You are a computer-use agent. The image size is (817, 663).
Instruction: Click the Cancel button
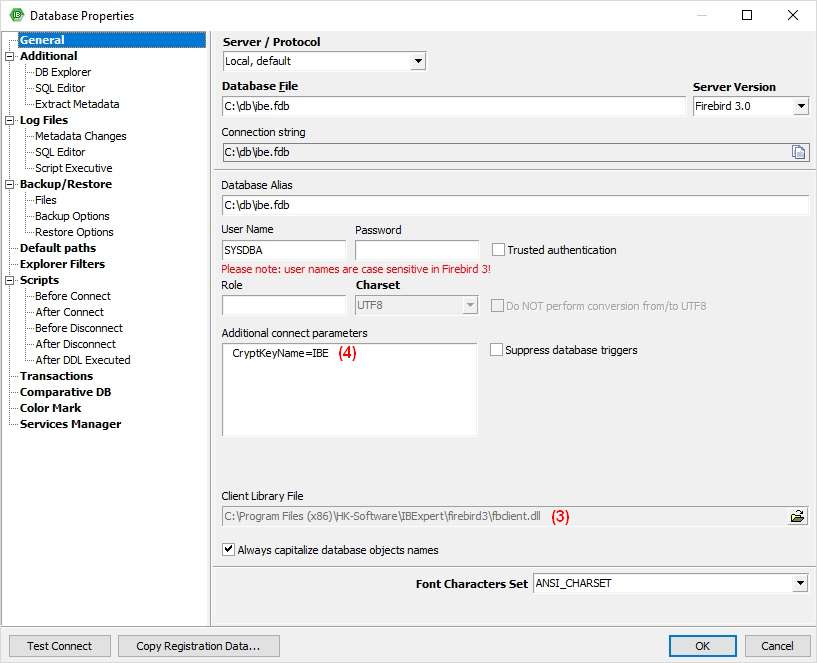click(x=777, y=646)
